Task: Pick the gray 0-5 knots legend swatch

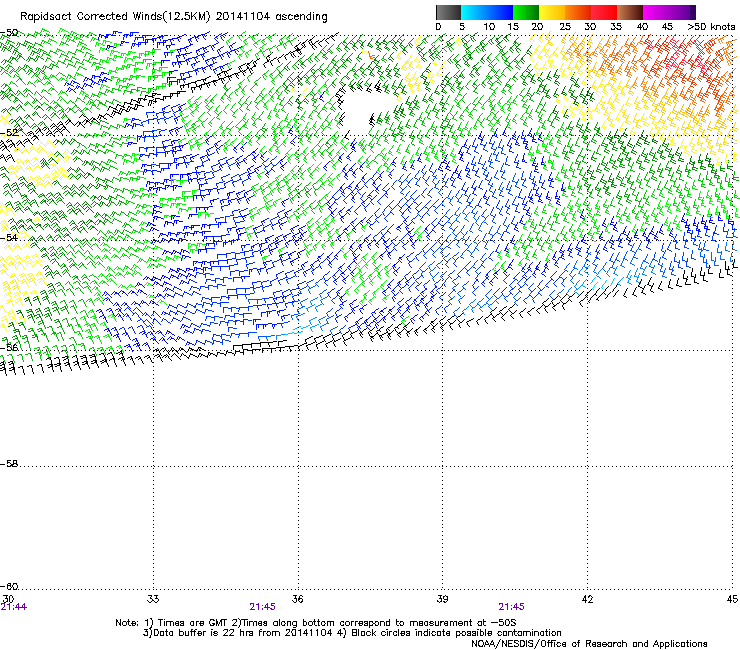Action: point(448,12)
